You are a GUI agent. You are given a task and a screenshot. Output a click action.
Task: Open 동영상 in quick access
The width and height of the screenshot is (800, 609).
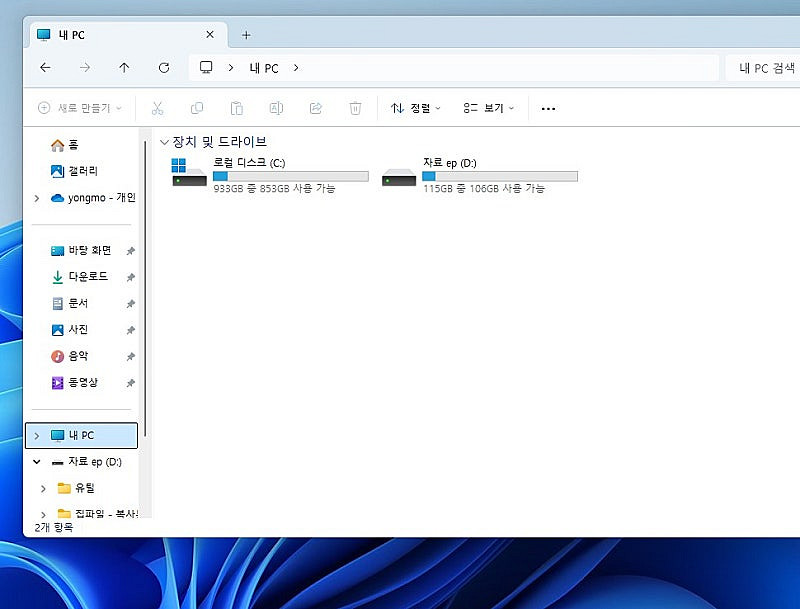tap(82, 383)
